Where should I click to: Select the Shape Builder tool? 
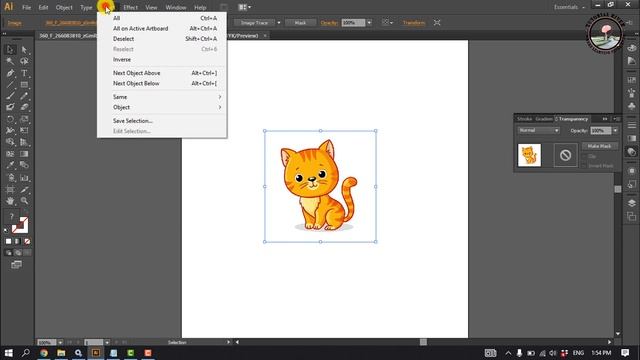(x=10, y=142)
